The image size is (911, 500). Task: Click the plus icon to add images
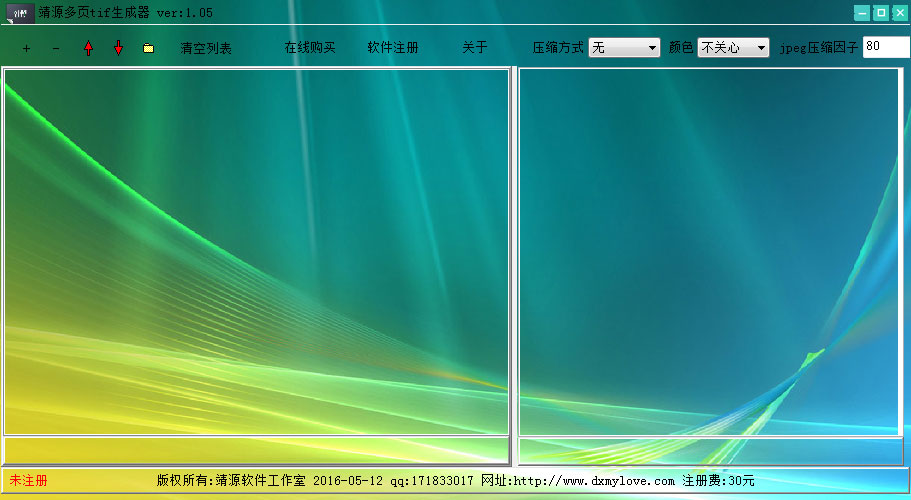(x=26, y=48)
